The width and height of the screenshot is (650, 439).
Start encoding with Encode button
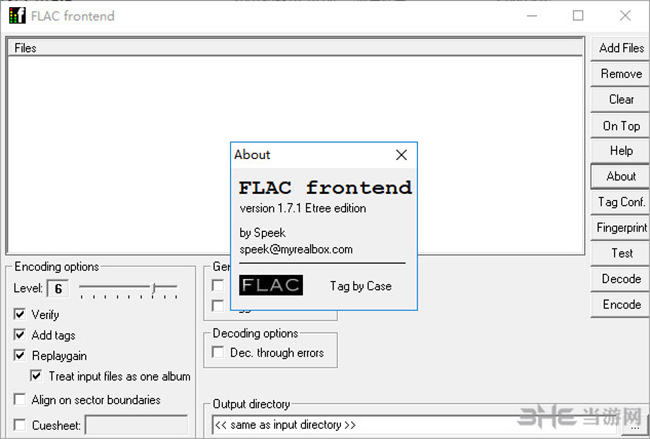tap(621, 304)
